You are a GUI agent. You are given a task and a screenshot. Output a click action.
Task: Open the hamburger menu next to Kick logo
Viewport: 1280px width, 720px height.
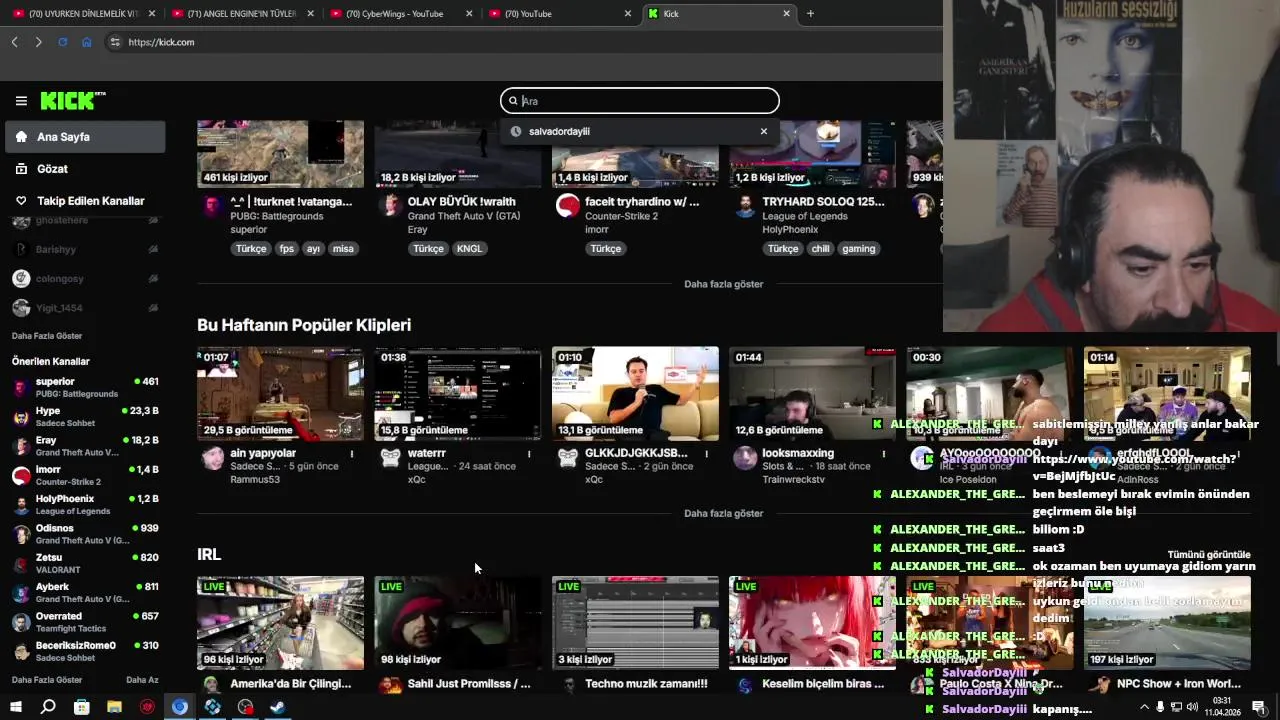coord(21,101)
